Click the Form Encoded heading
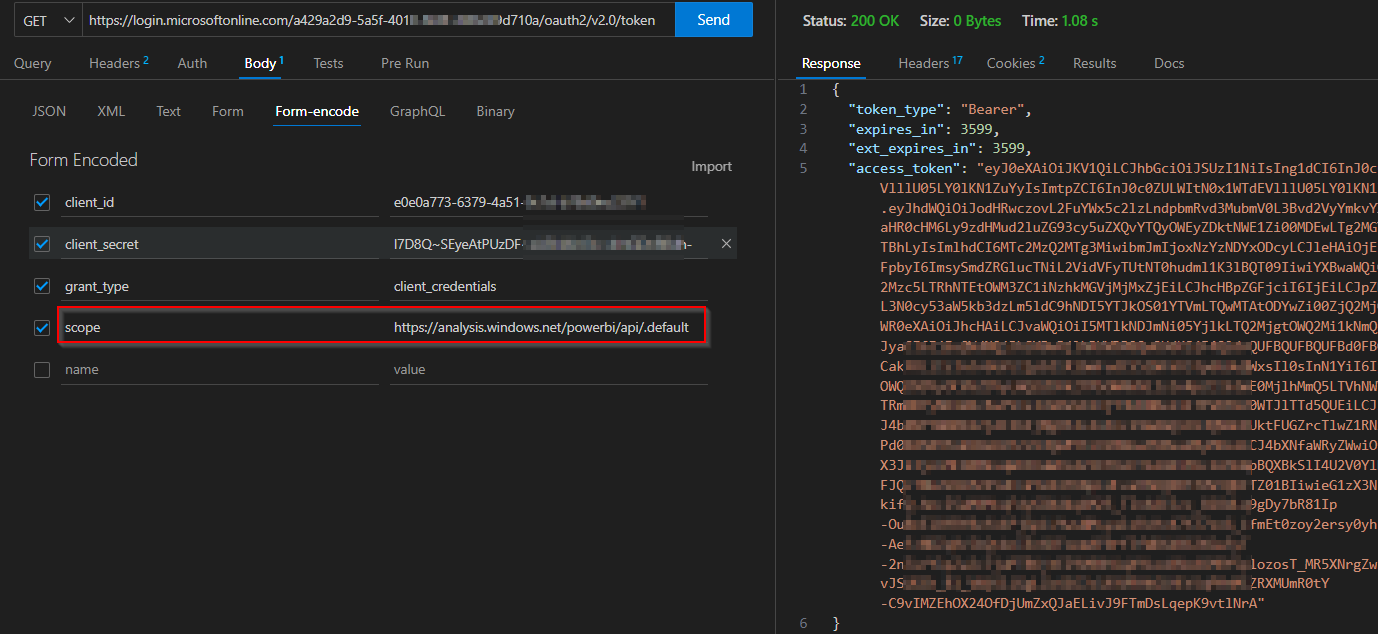Image resolution: width=1378 pixels, height=634 pixels. tap(84, 160)
